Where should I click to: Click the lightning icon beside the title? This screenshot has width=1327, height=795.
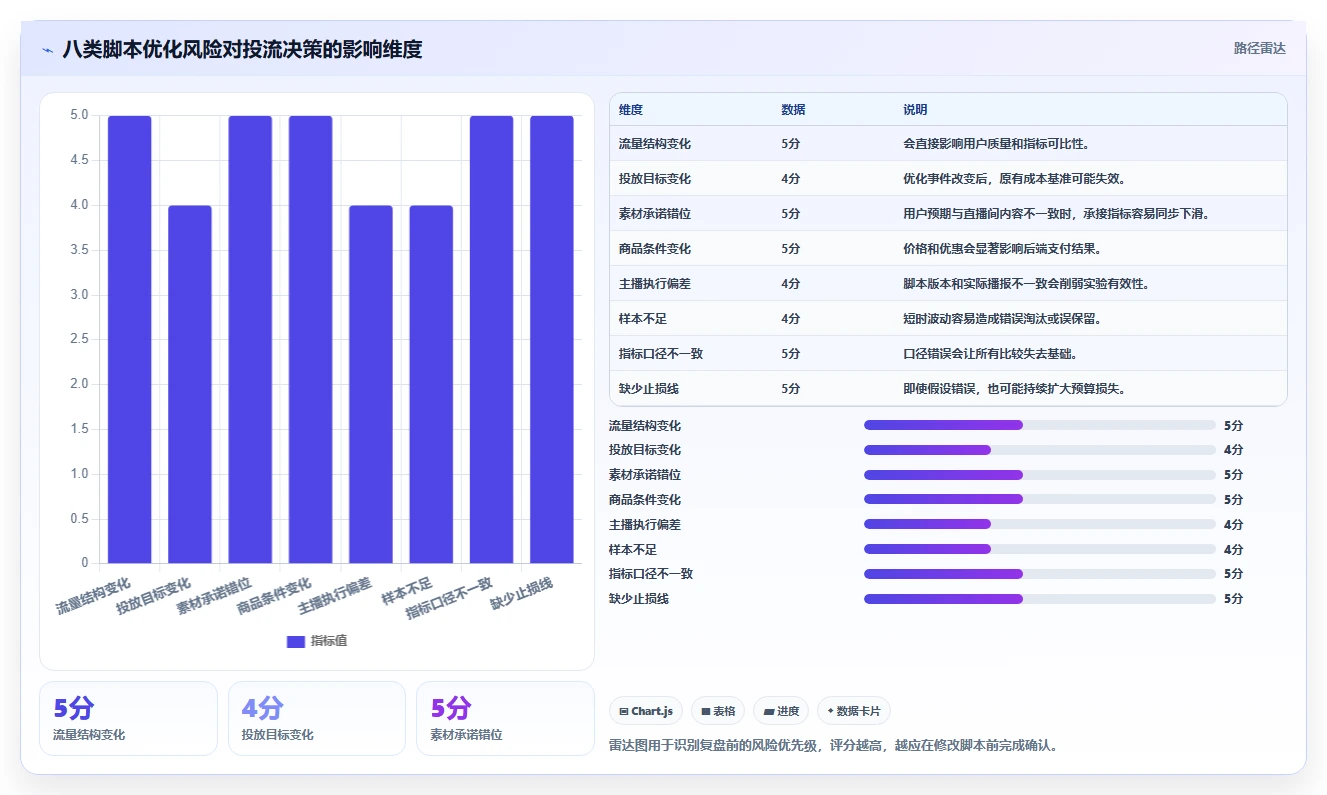pos(47,50)
